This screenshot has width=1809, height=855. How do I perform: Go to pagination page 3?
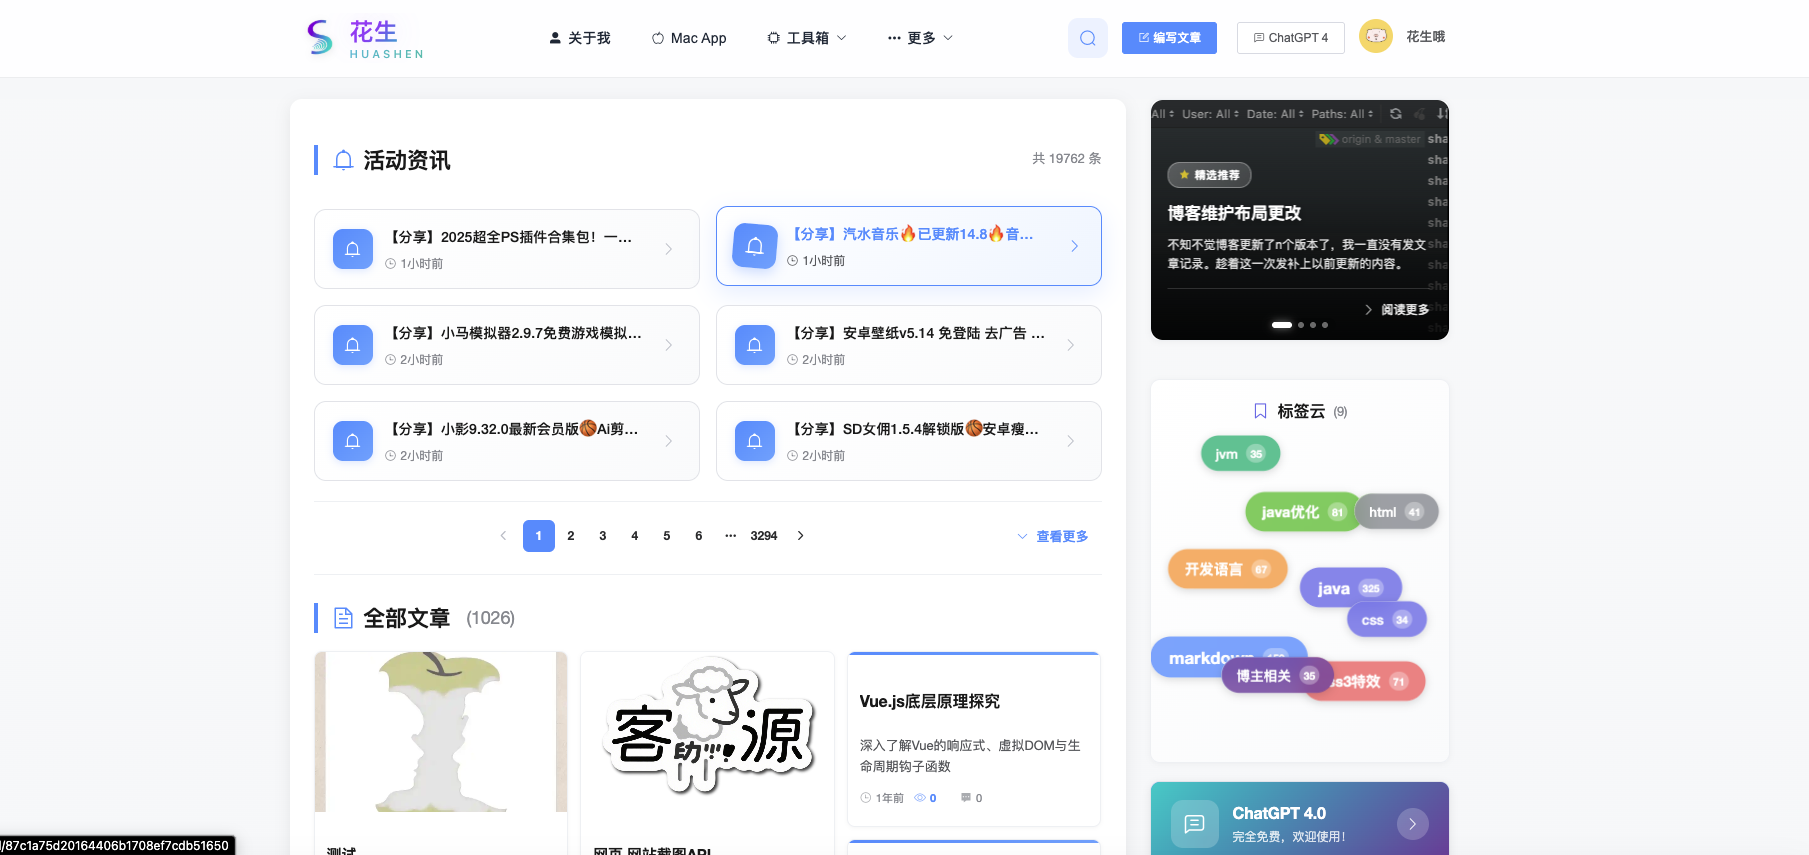coord(603,536)
